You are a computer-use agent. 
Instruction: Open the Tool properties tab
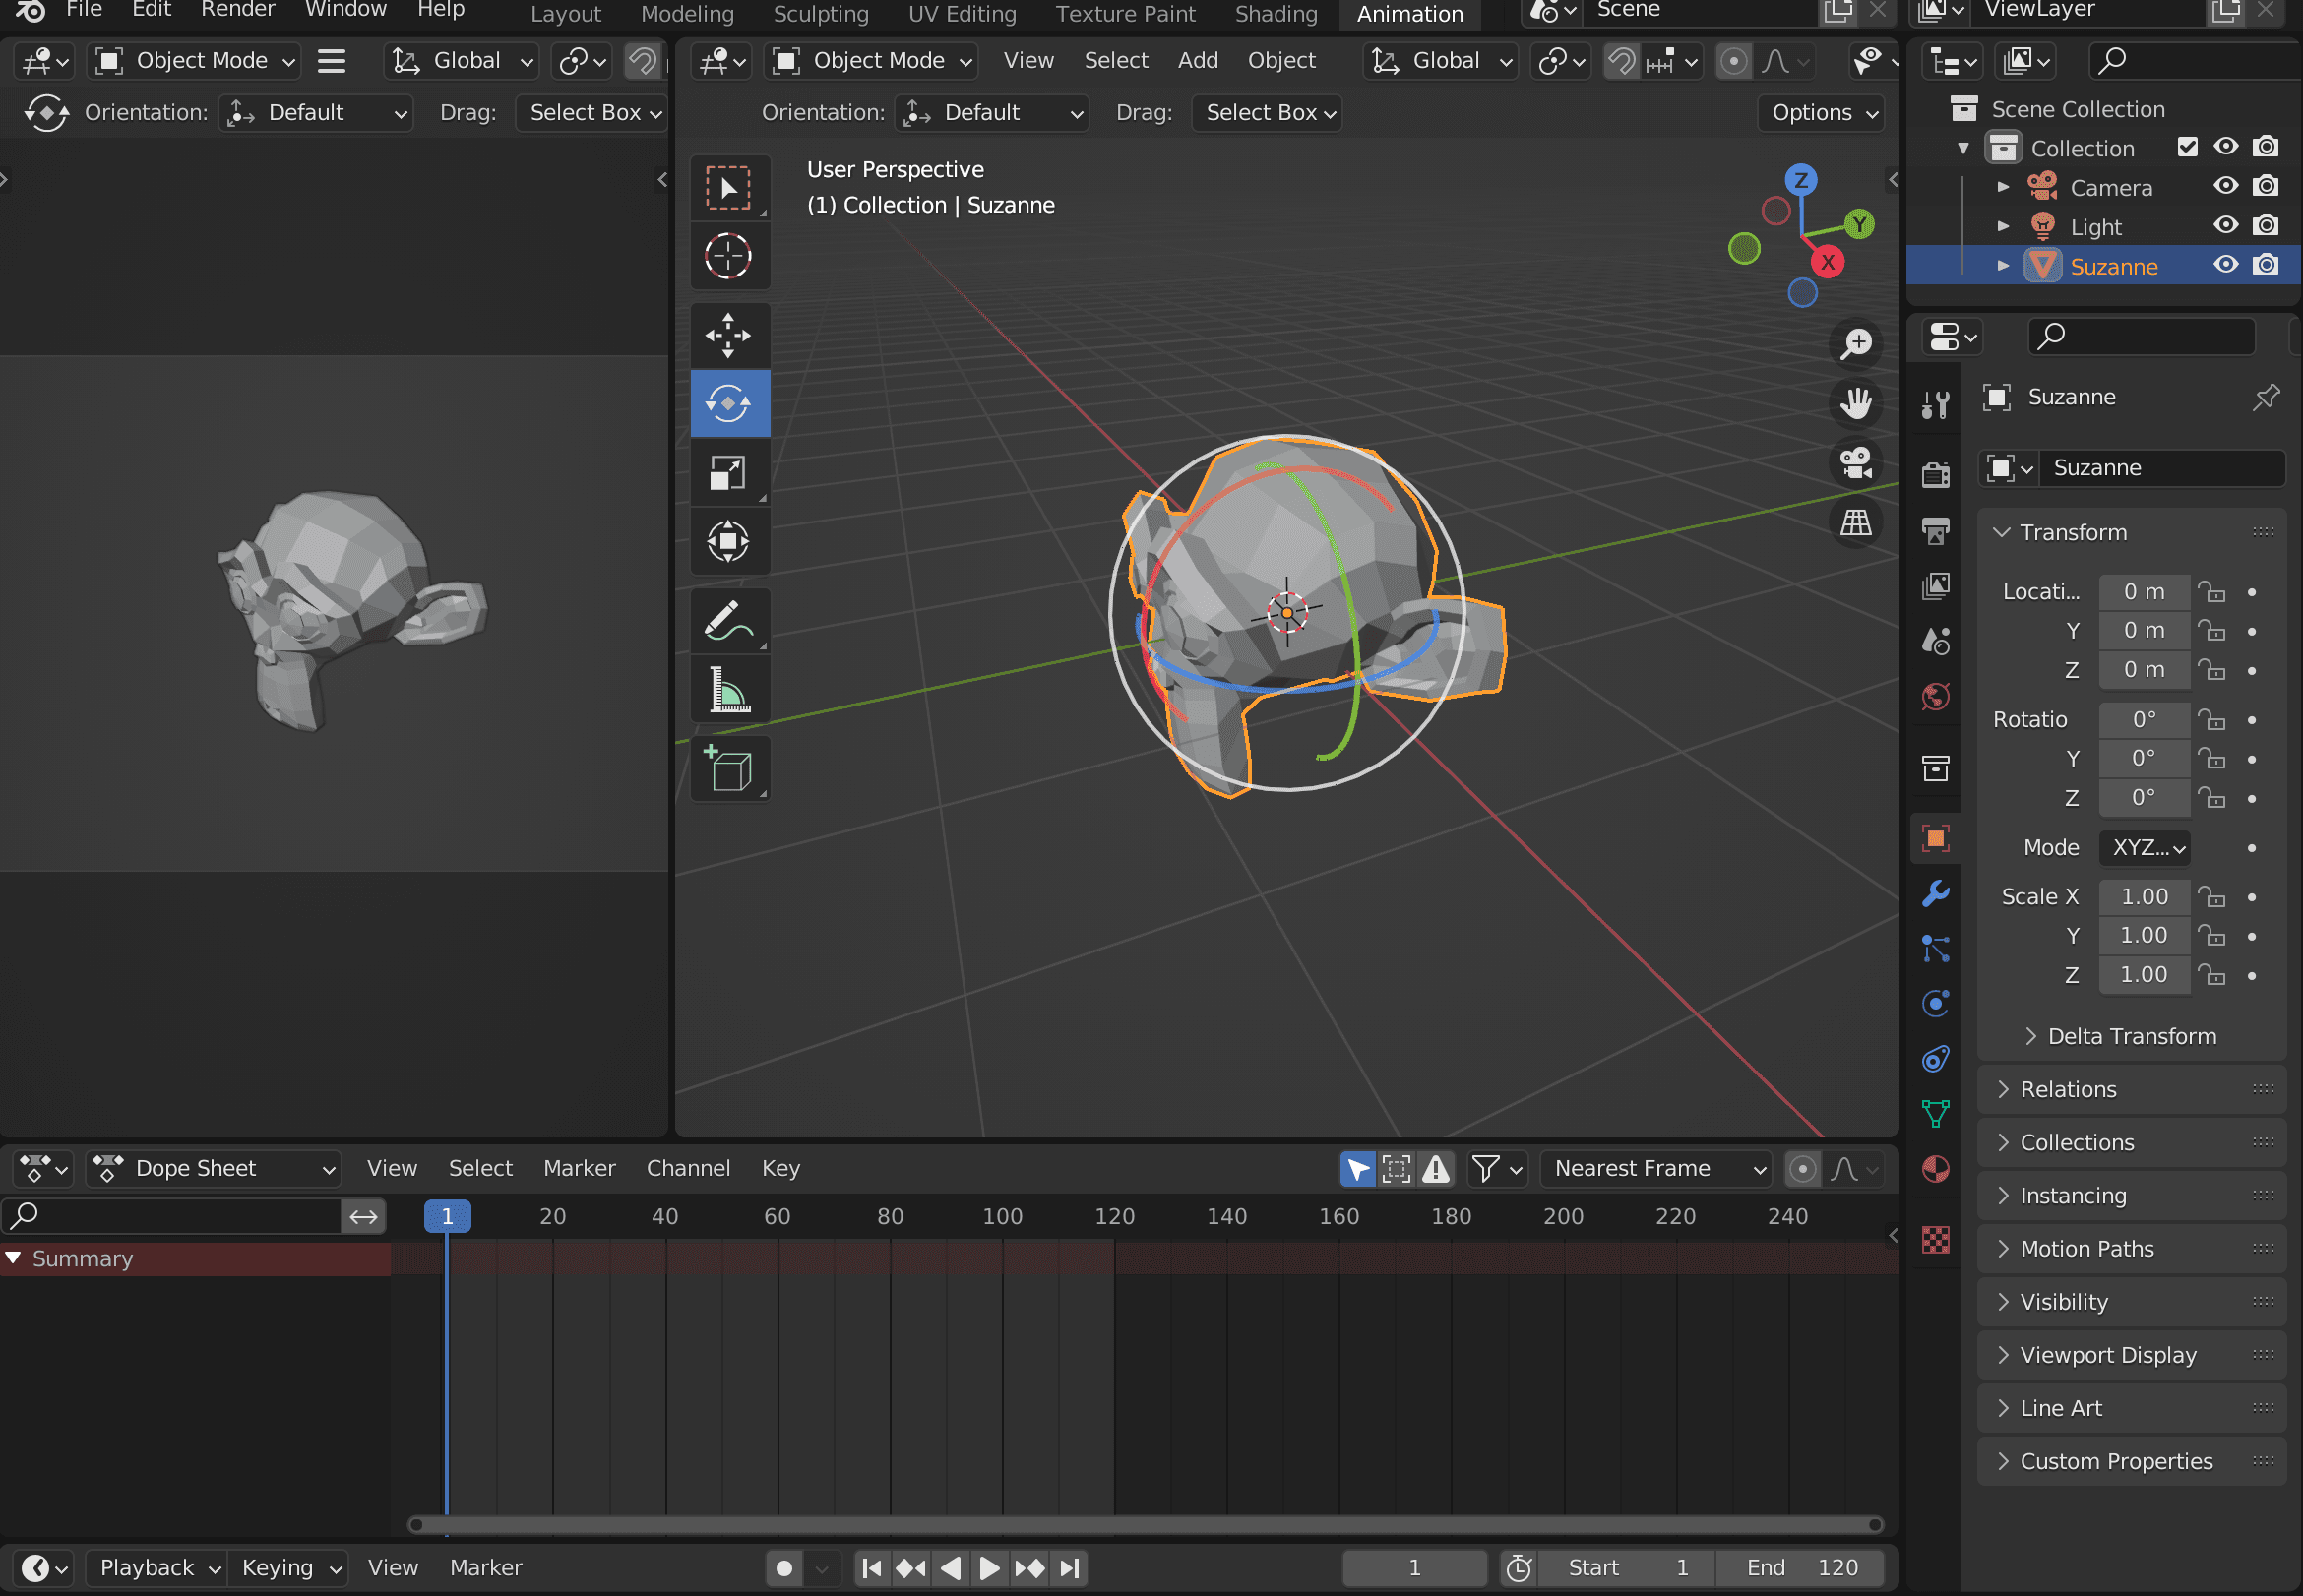pyautogui.click(x=1936, y=404)
